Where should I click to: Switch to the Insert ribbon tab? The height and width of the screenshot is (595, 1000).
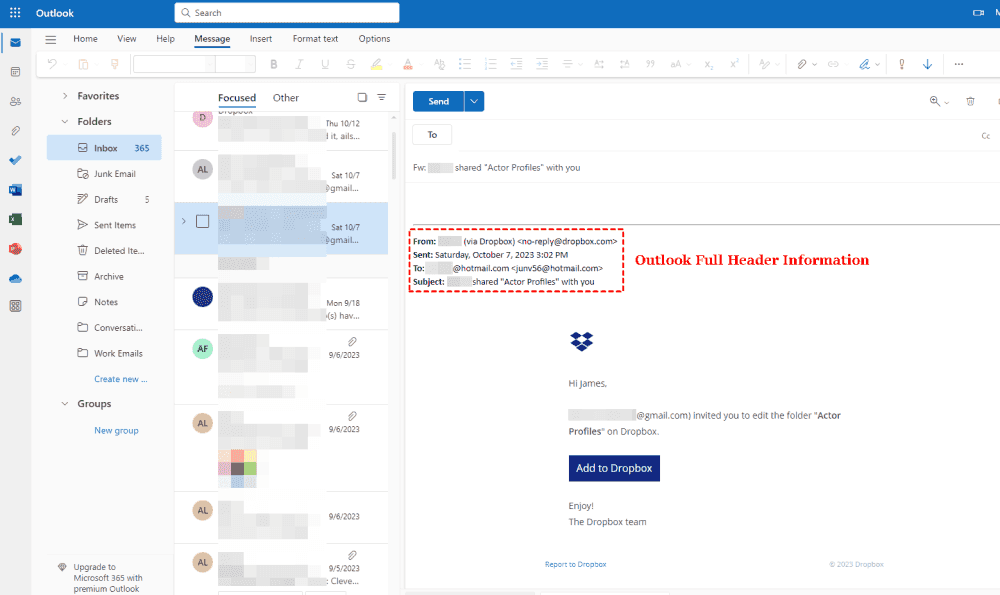(261, 39)
